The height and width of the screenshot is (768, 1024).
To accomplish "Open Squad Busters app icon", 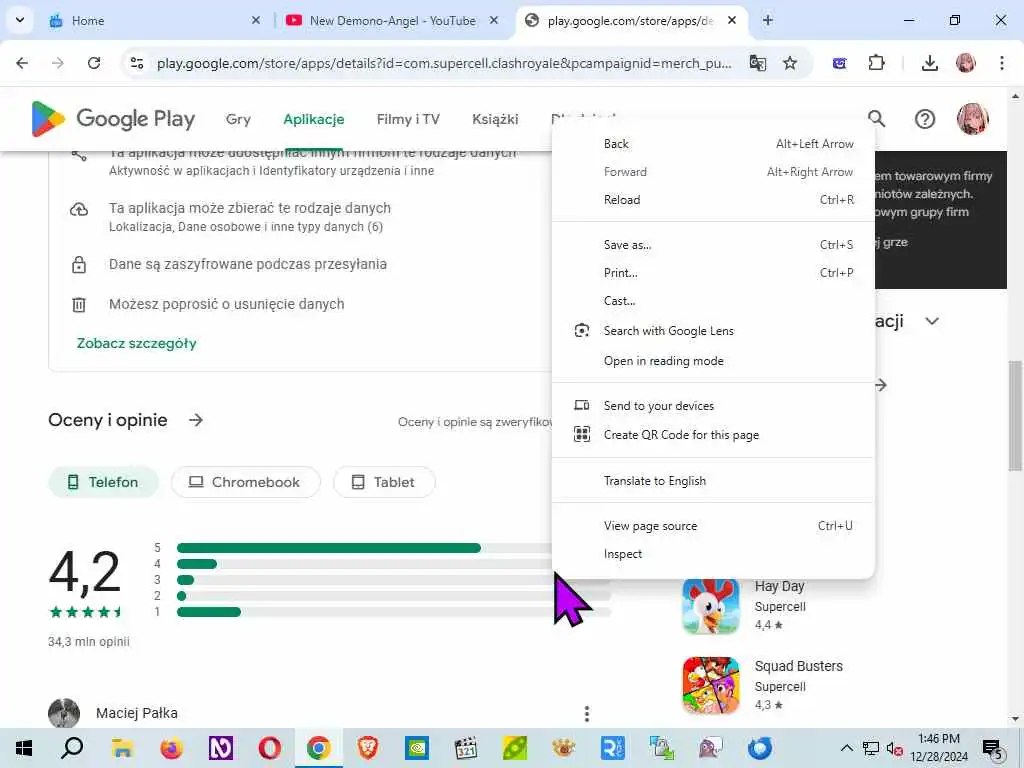I will pos(711,686).
